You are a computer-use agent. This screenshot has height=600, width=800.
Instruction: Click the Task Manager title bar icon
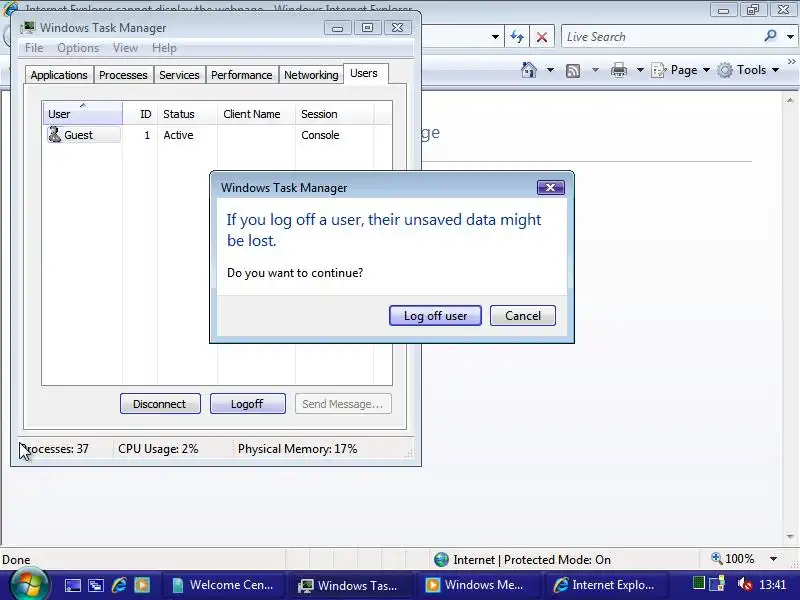29,28
